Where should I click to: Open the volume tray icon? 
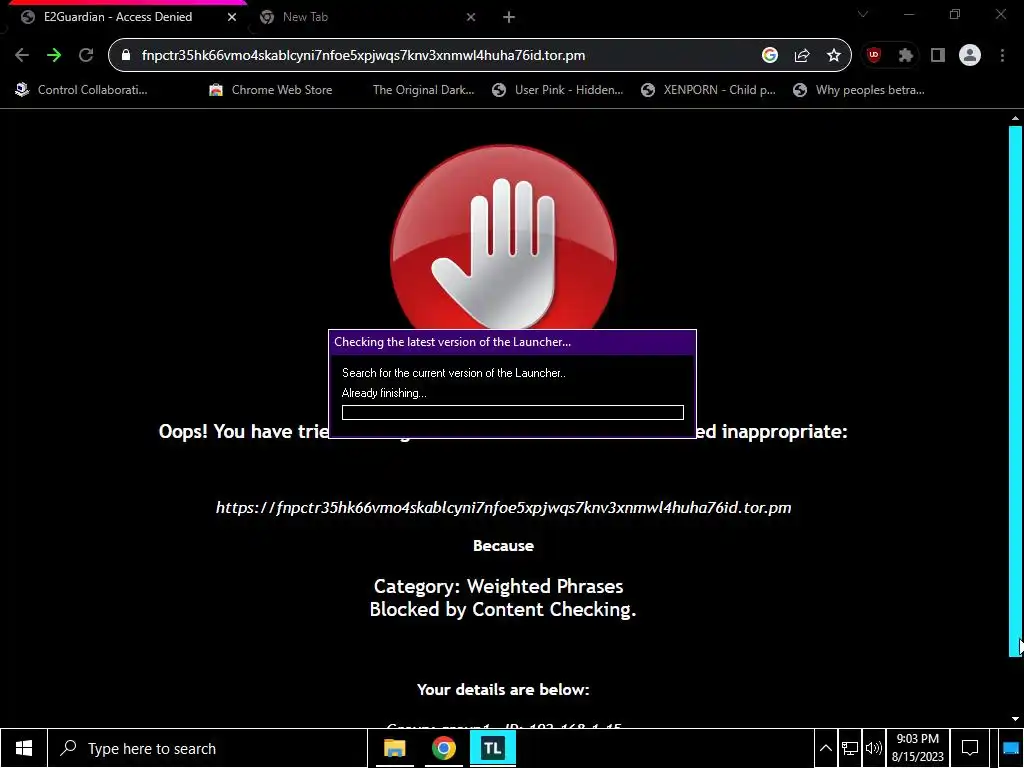coord(873,748)
